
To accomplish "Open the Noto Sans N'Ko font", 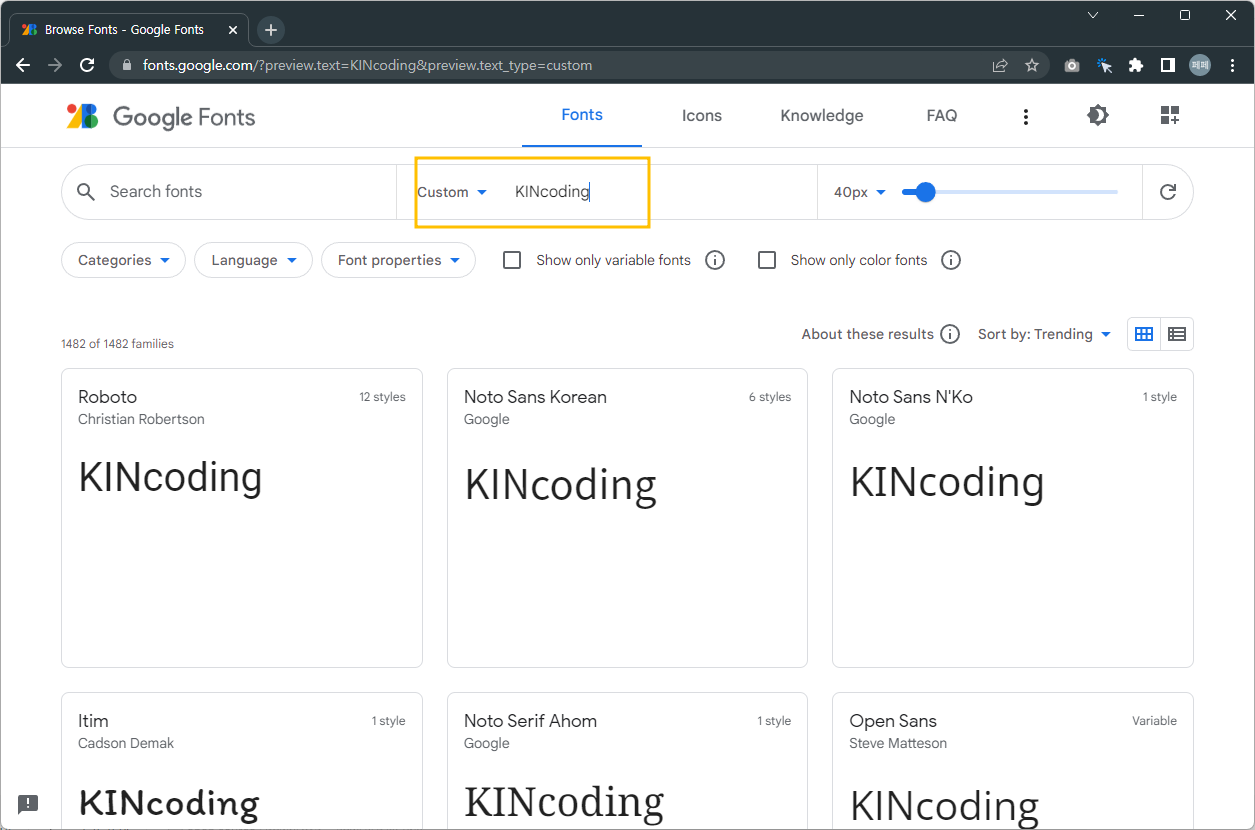I will pos(1013,518).
